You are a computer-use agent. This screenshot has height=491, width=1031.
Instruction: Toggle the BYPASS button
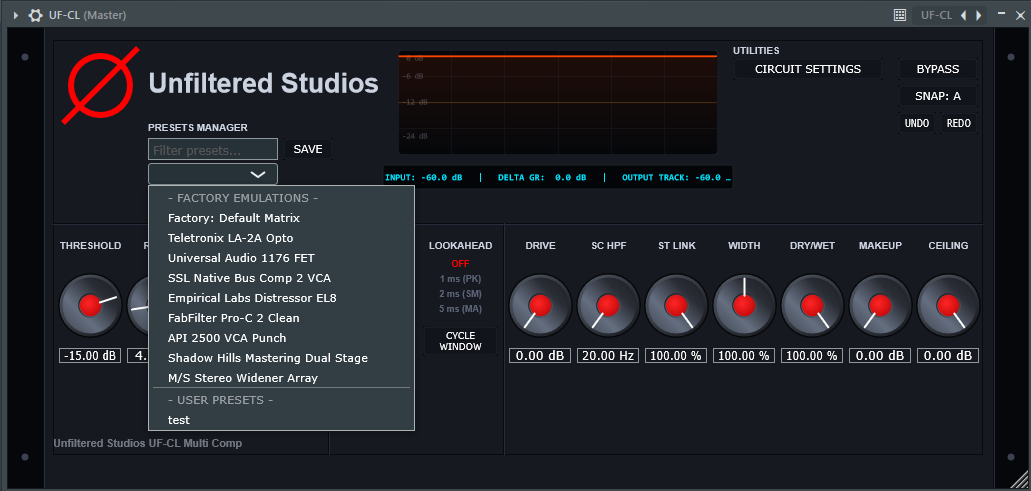pyautogui.click(x=938, y=69)
